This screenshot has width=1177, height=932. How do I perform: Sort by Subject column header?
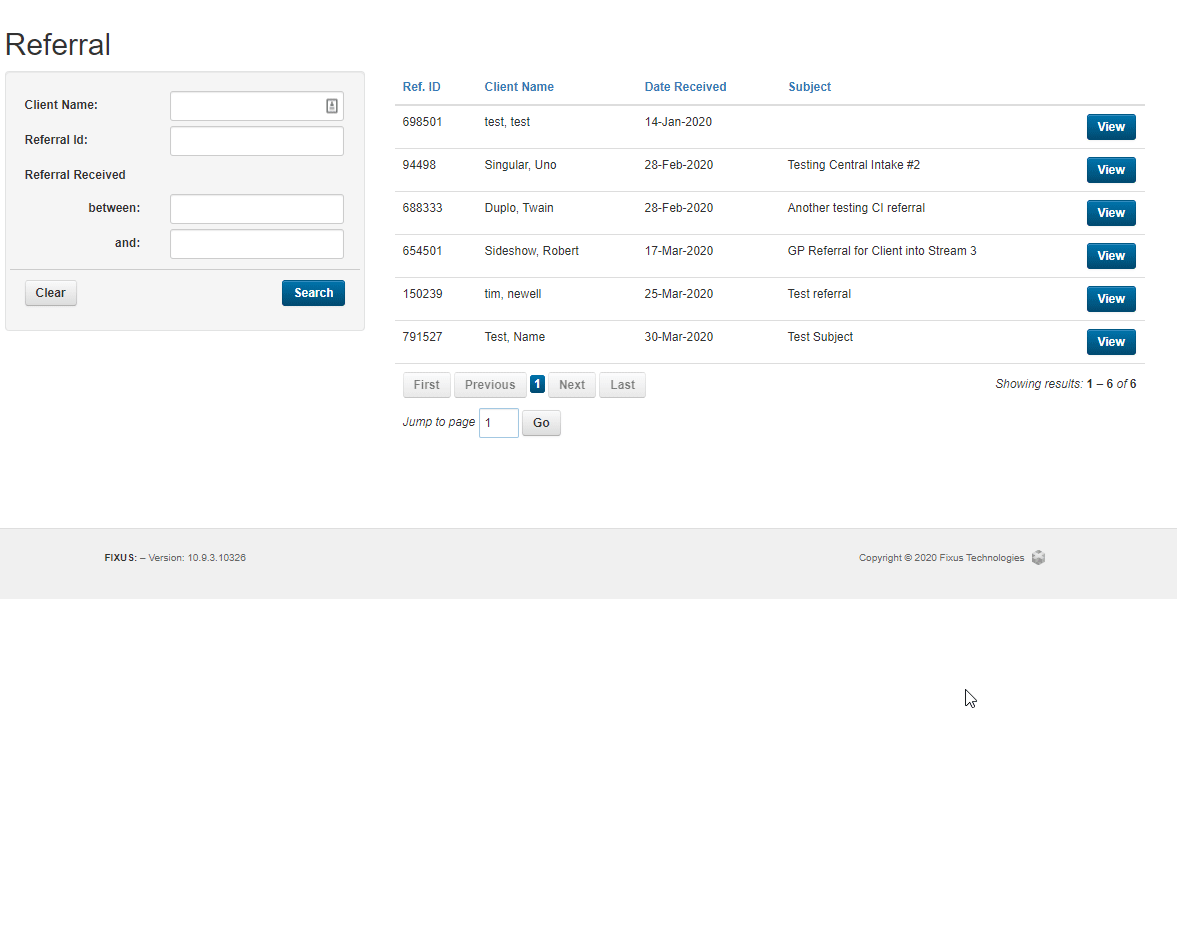(x=809, y=87)
